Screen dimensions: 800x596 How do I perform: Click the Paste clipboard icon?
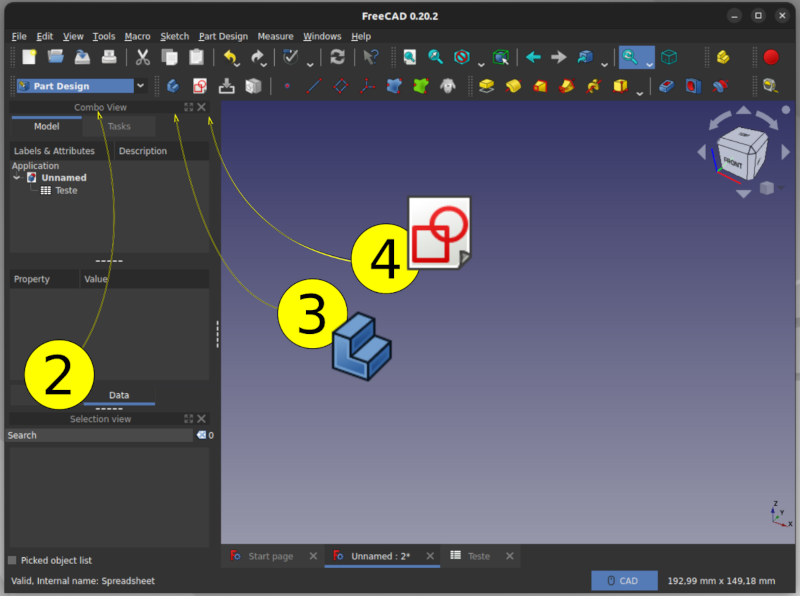pos(196,57)
